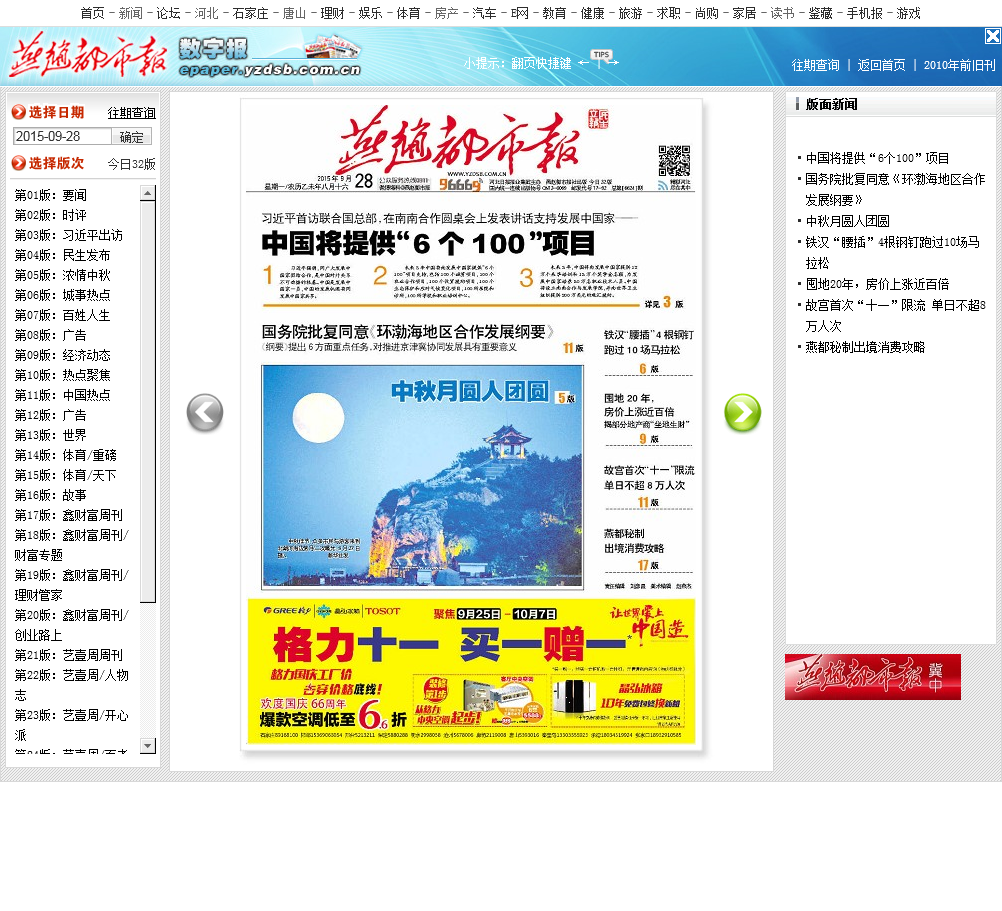
Task: Click the Yanzhao Dushibao red logo in the header
Action: [88, 56]
